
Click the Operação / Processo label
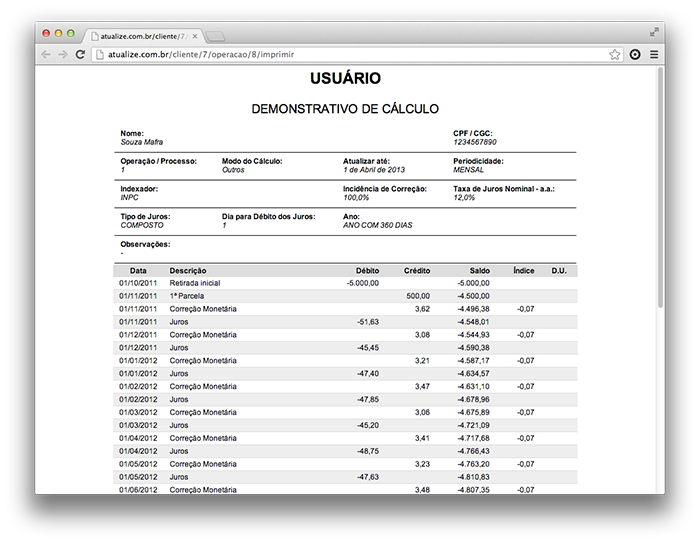pos(158,161)
